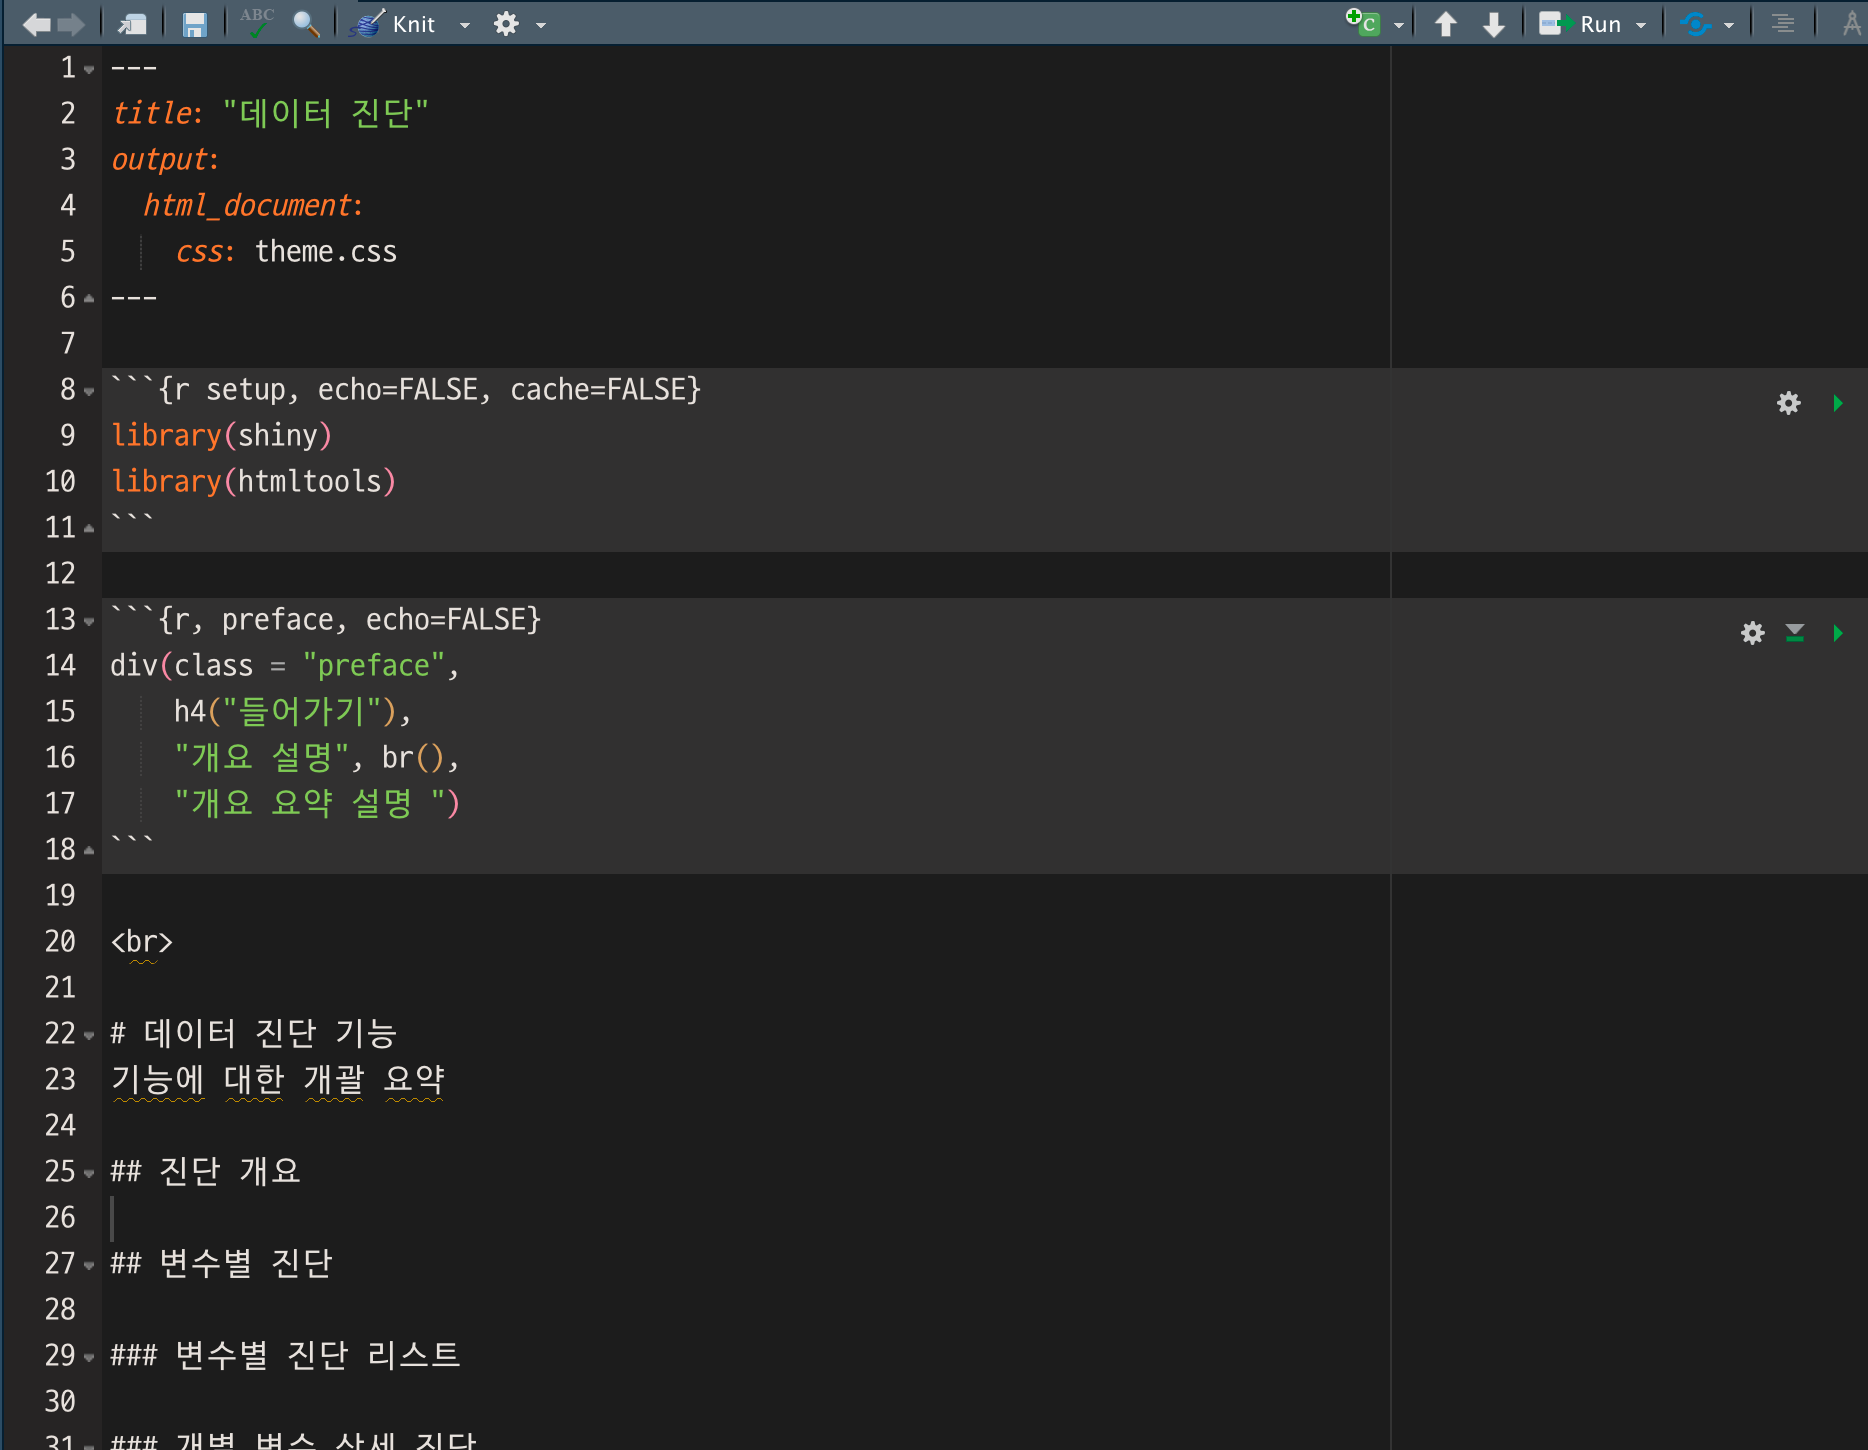Click fold end marker at line 11
The width and height of the screenshot is (1868, 1450).
pos(89,528)
